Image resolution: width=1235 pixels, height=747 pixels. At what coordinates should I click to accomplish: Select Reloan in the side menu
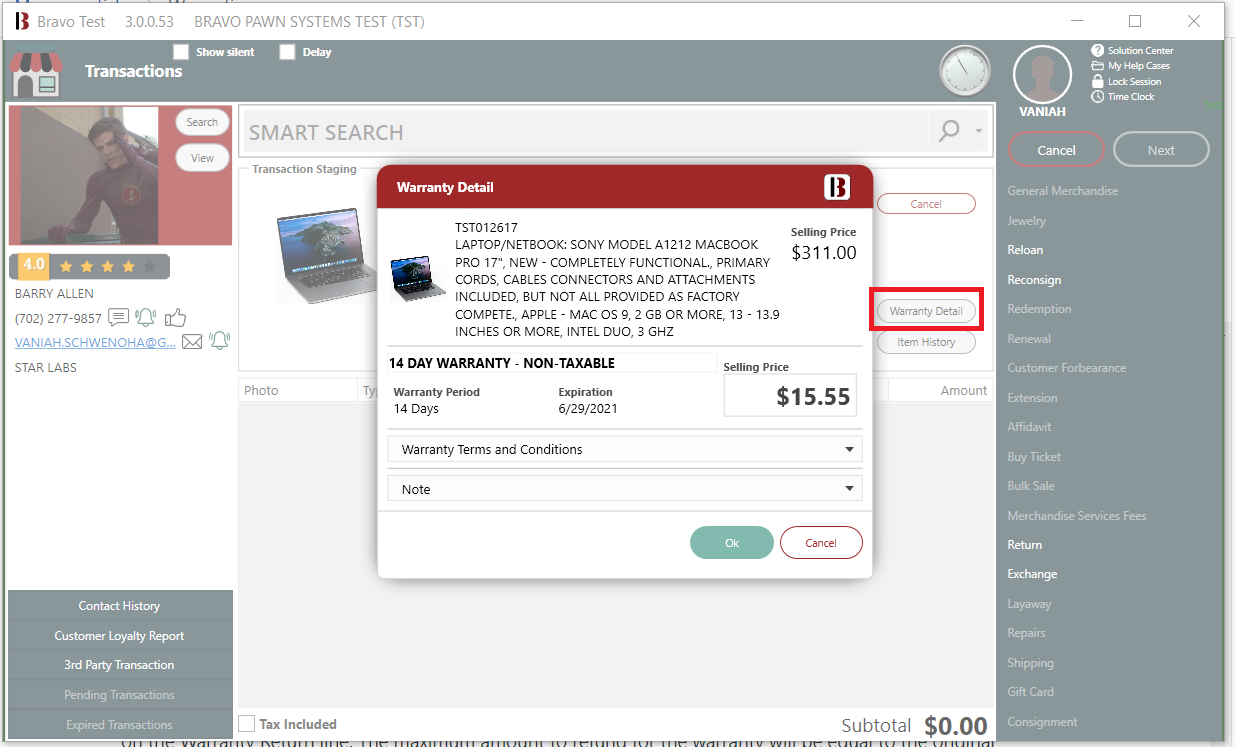point(1025,250)
